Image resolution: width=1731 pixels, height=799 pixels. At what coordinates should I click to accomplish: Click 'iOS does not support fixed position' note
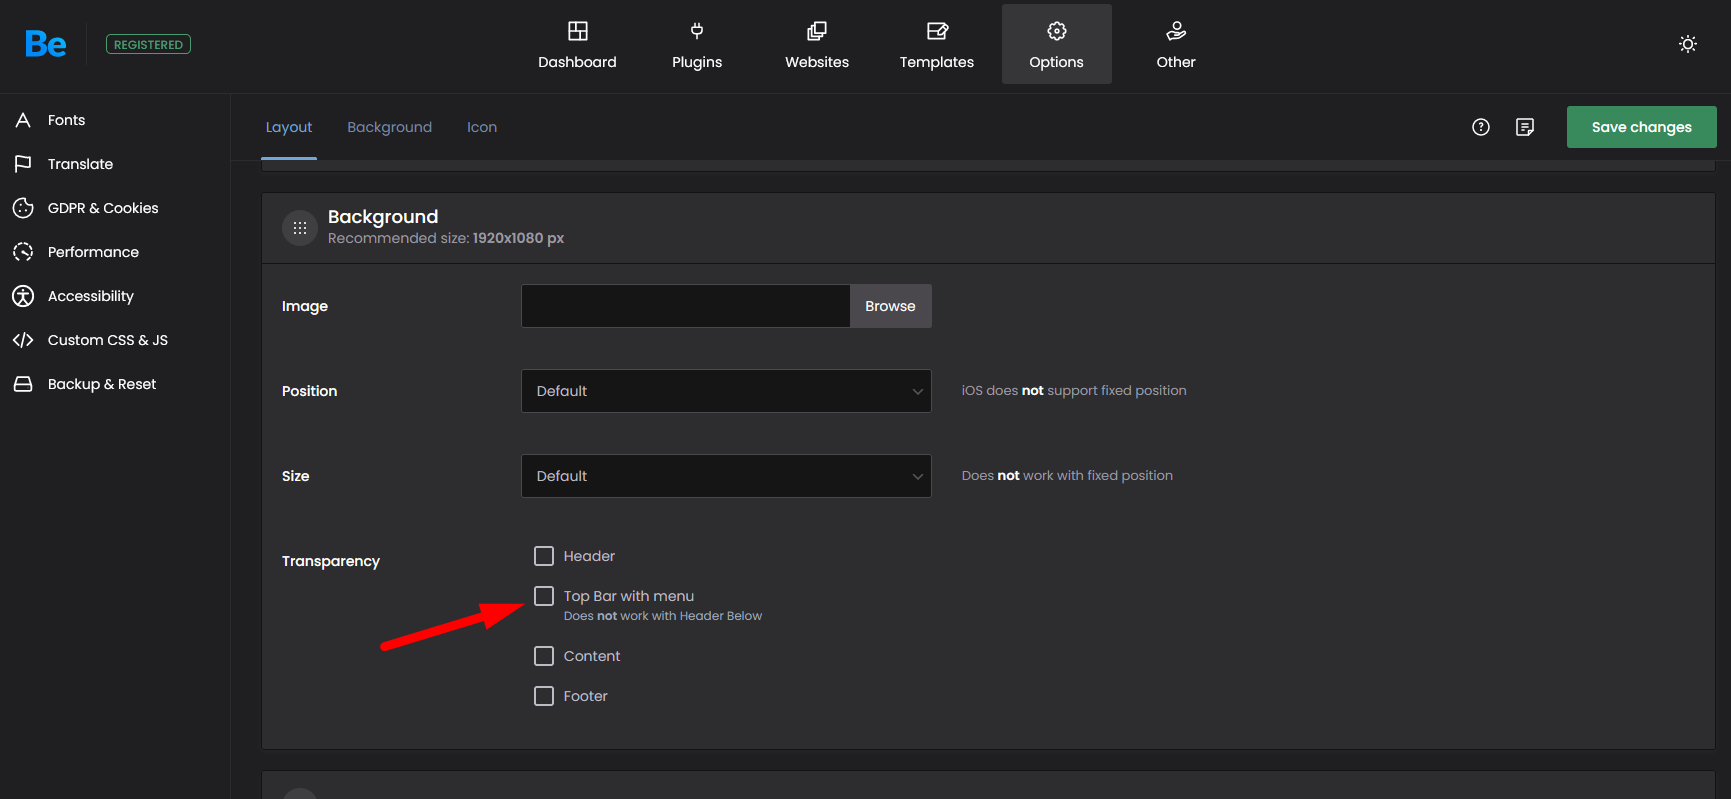click(1074, 391)
